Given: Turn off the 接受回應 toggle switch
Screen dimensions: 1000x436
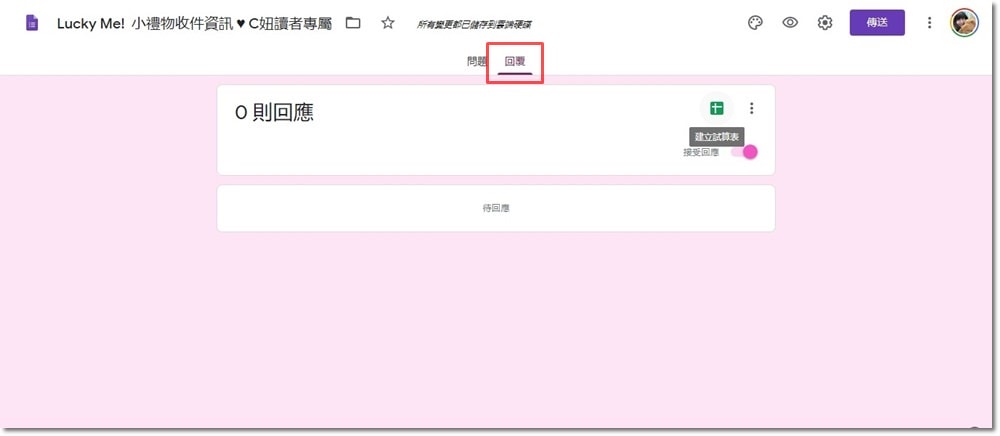Looking at the screenshot, I should point(744,152).
